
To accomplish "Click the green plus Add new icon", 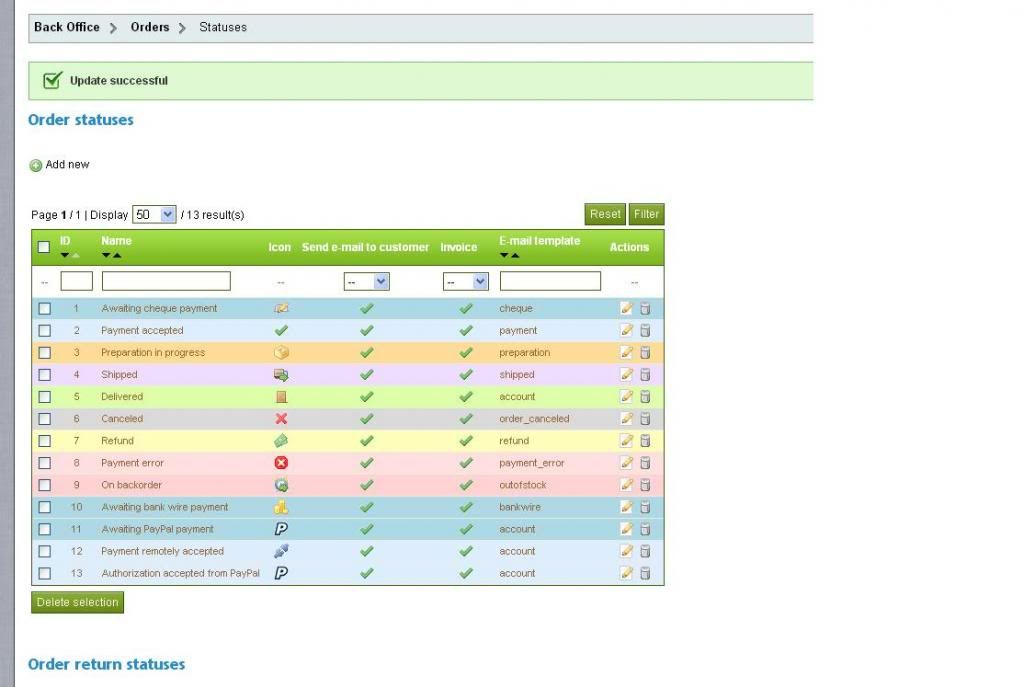I will [36, 165].
